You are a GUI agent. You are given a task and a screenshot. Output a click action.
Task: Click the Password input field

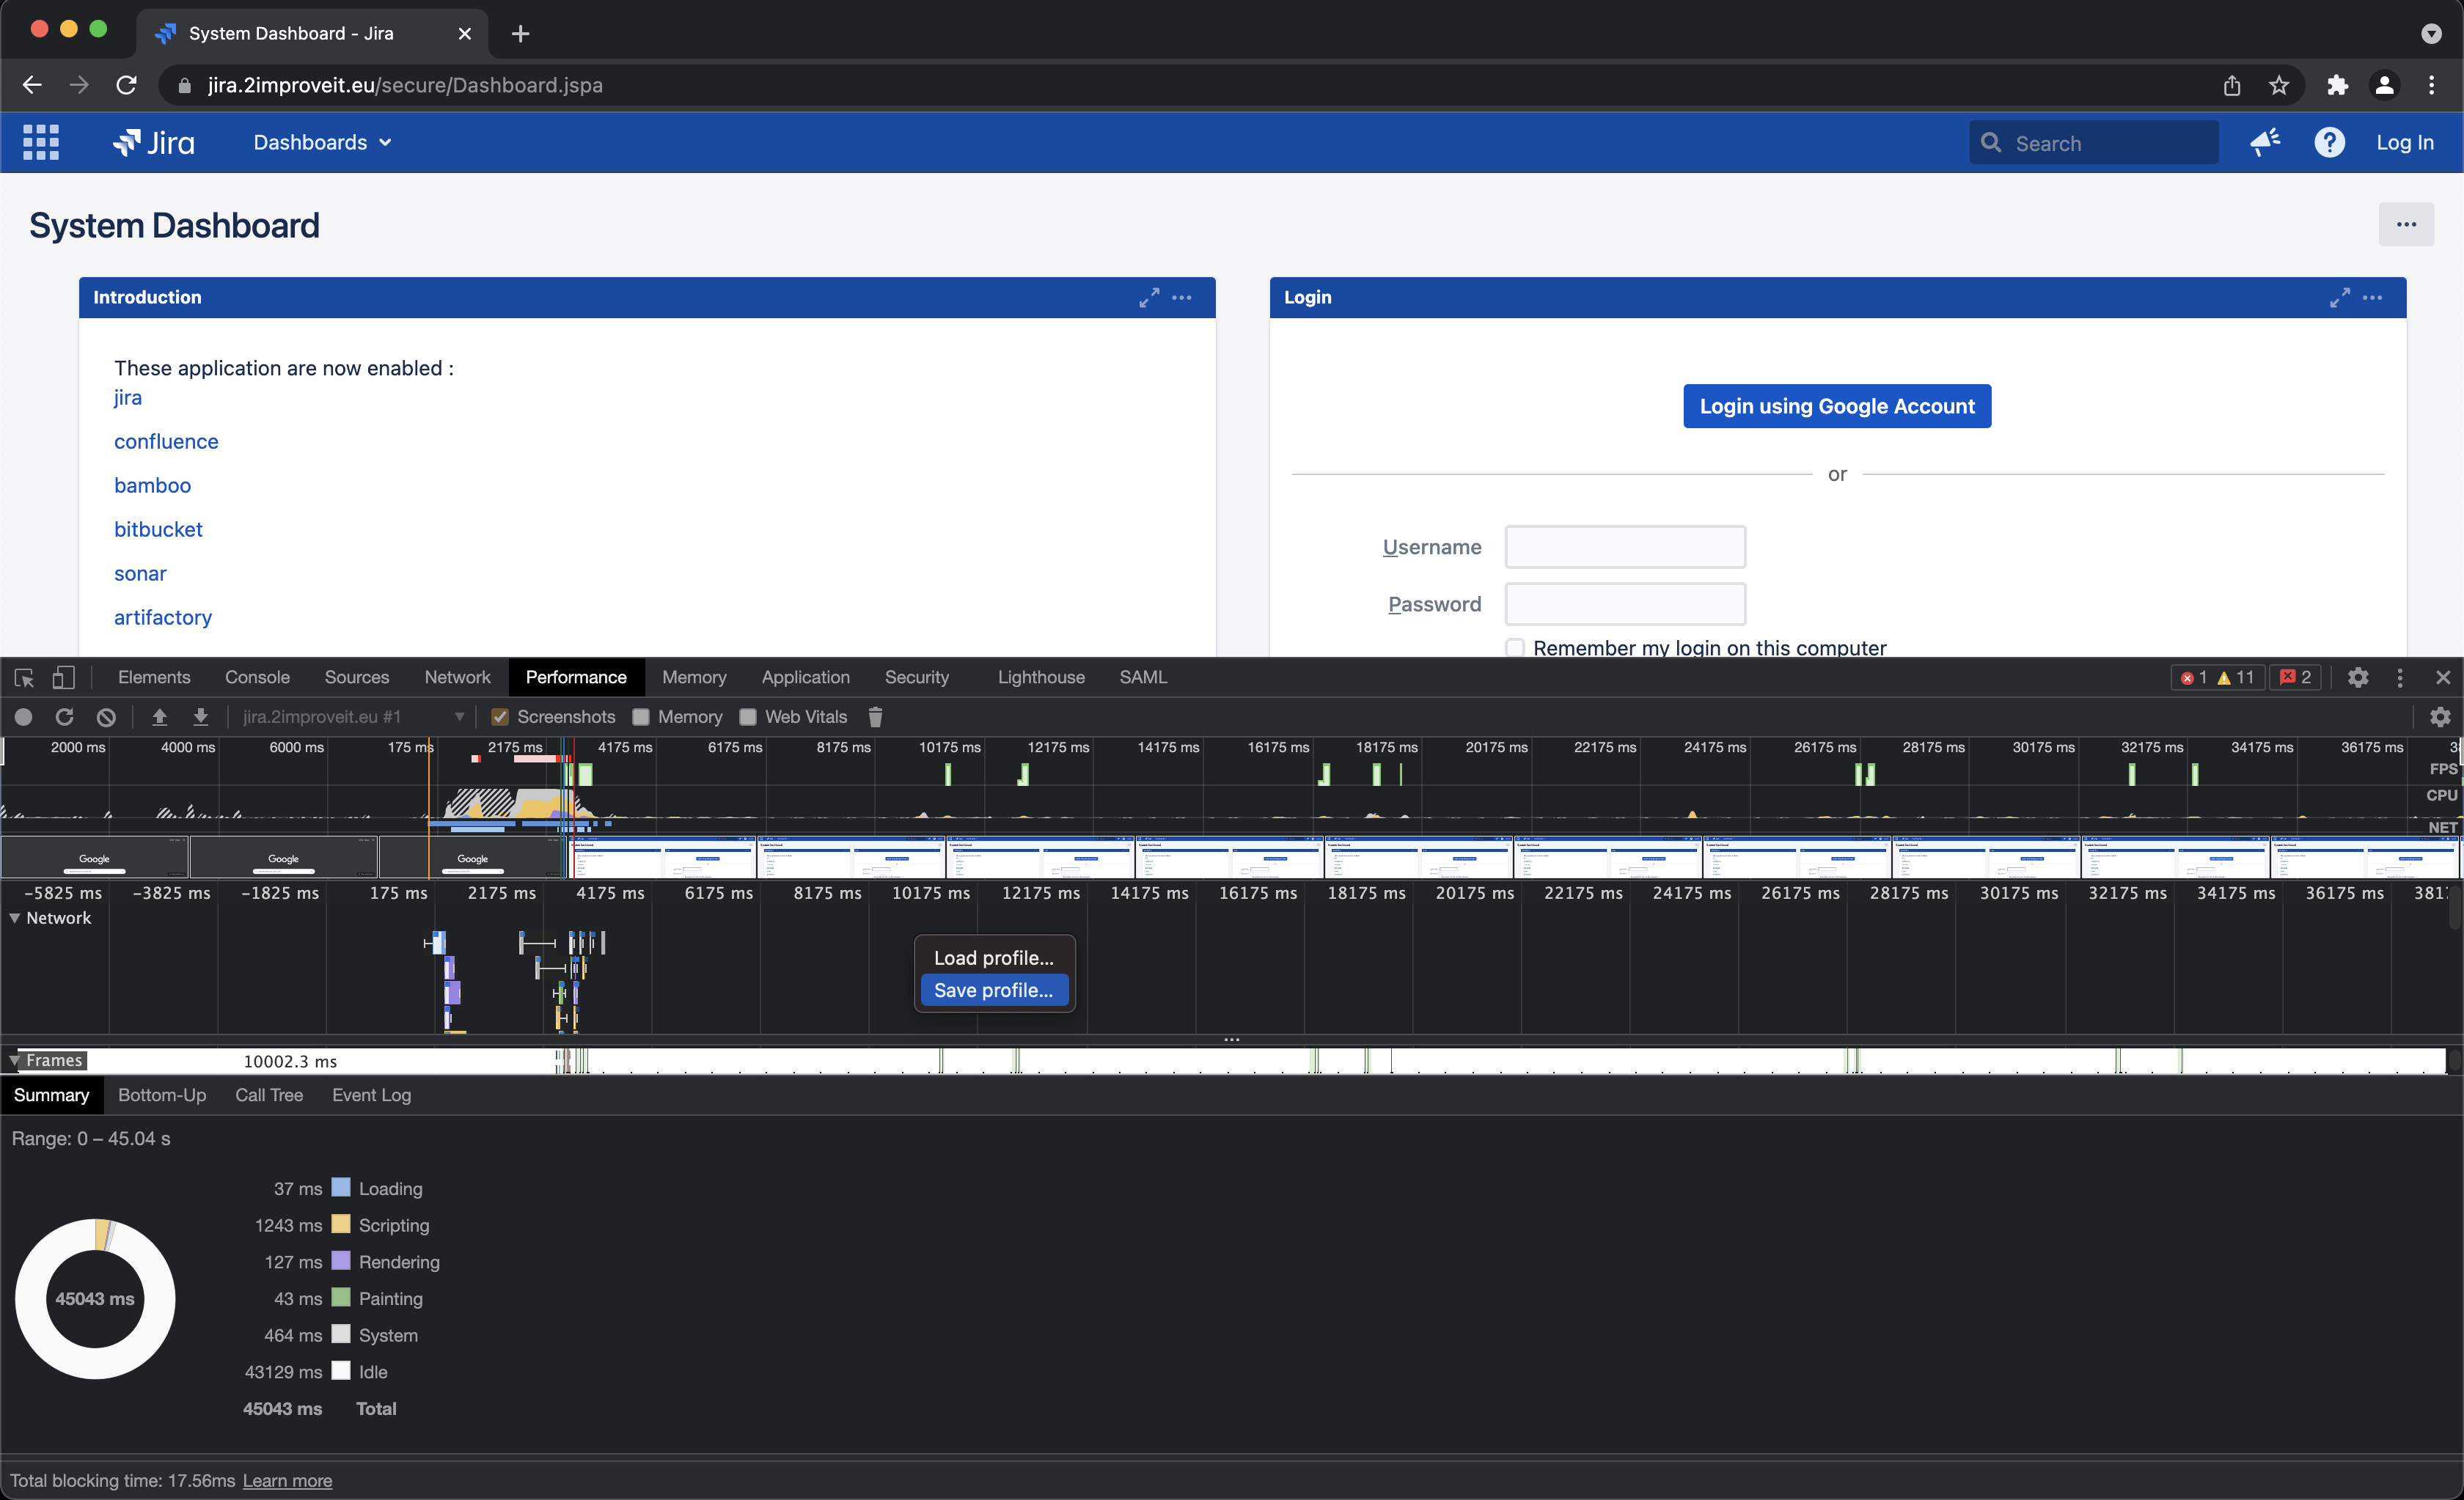coord(1625,604)
